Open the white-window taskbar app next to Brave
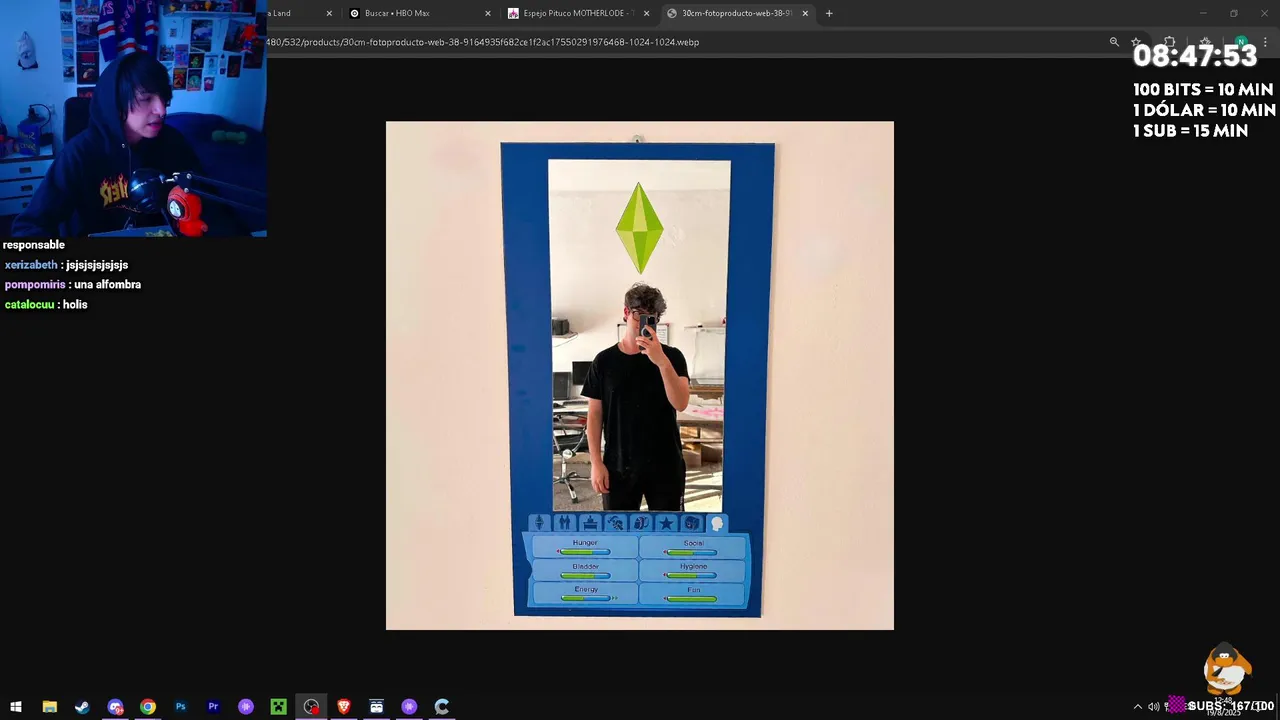This screenshot has width=1280, height=720. (x=376, y=707)
